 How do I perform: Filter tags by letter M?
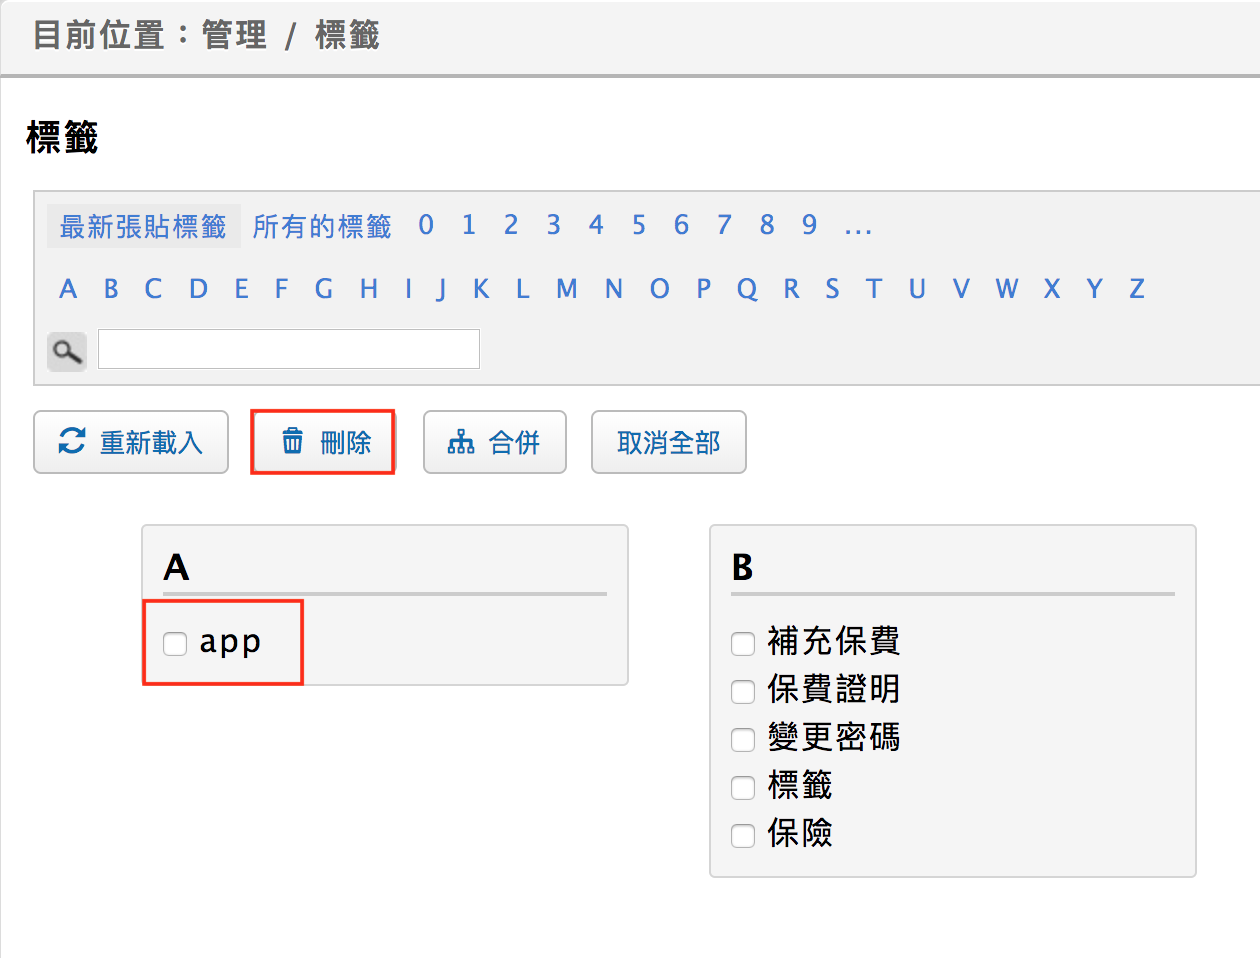pyautogui.click(x=567, y=289)
